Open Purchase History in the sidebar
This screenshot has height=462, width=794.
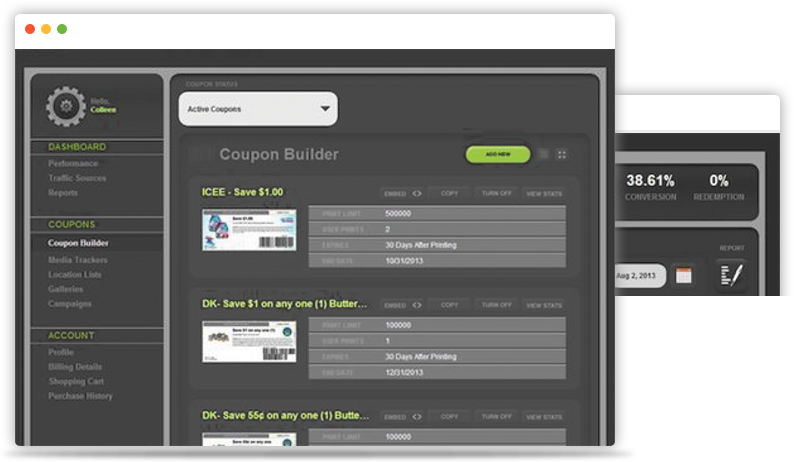80,396
